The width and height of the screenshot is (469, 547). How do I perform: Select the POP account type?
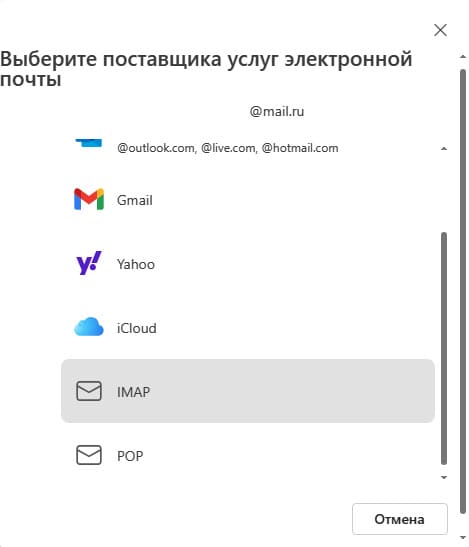[x=248, y=455]
